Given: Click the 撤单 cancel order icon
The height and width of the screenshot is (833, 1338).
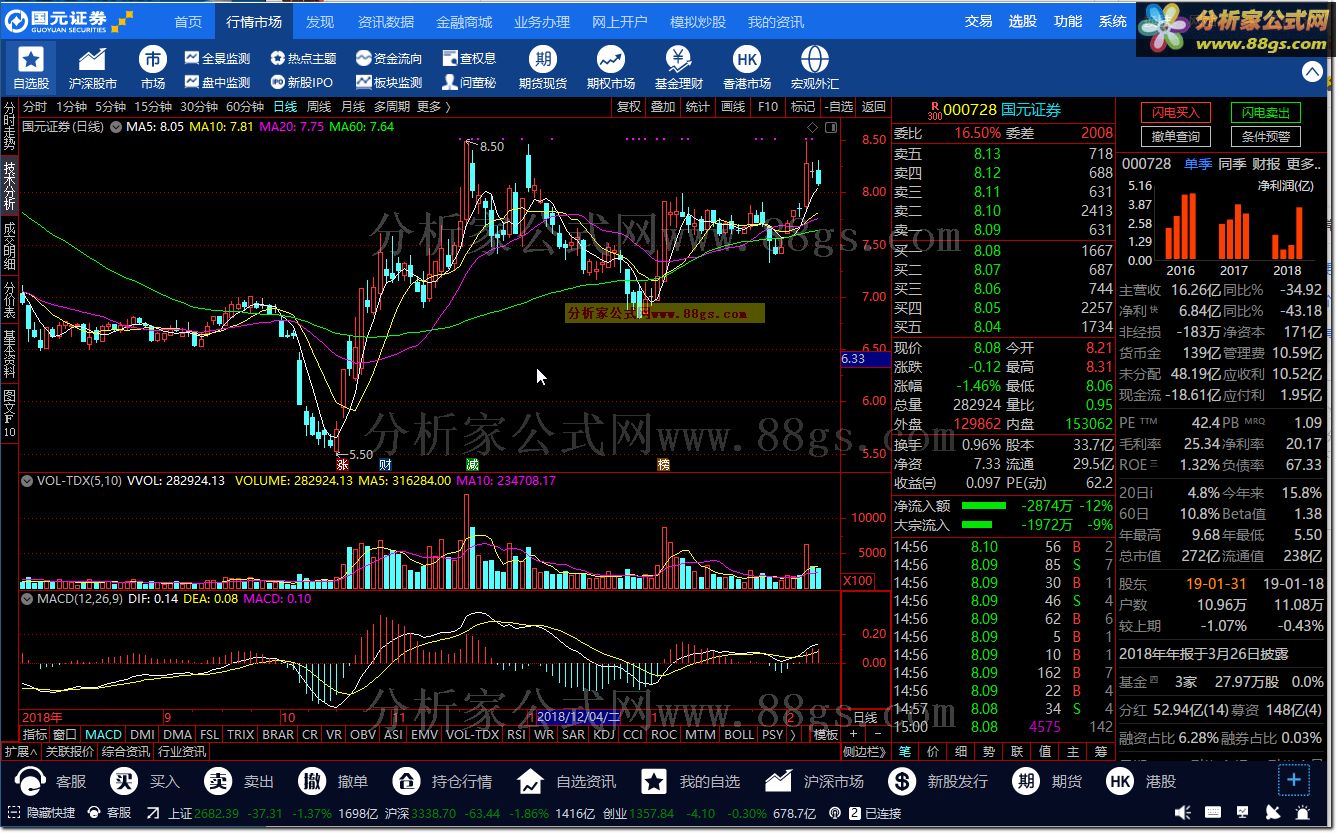Looking at the screenshot, I should tap(313, 781).
